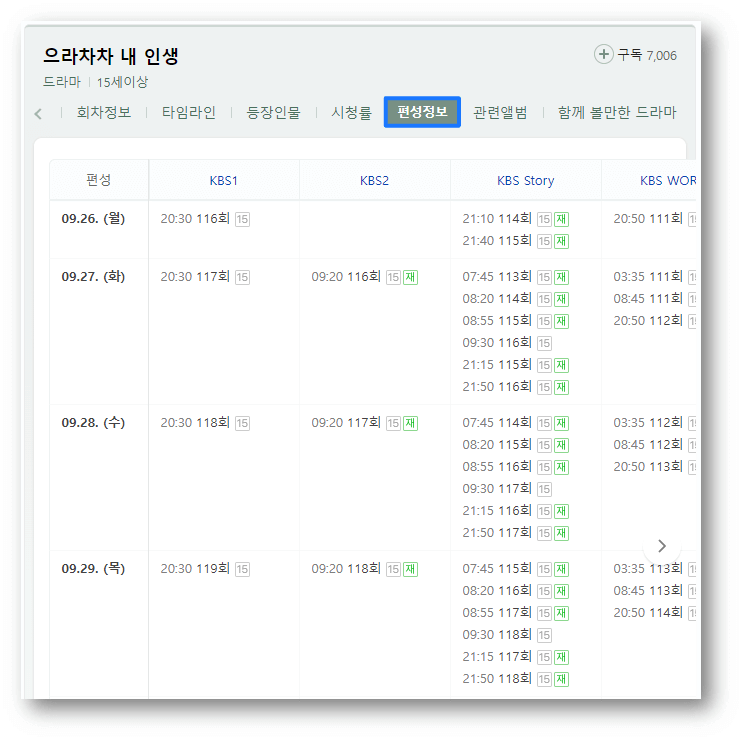Click the subscribe plus icon
This screenshot has width=743, height=741.
[603, 54]
